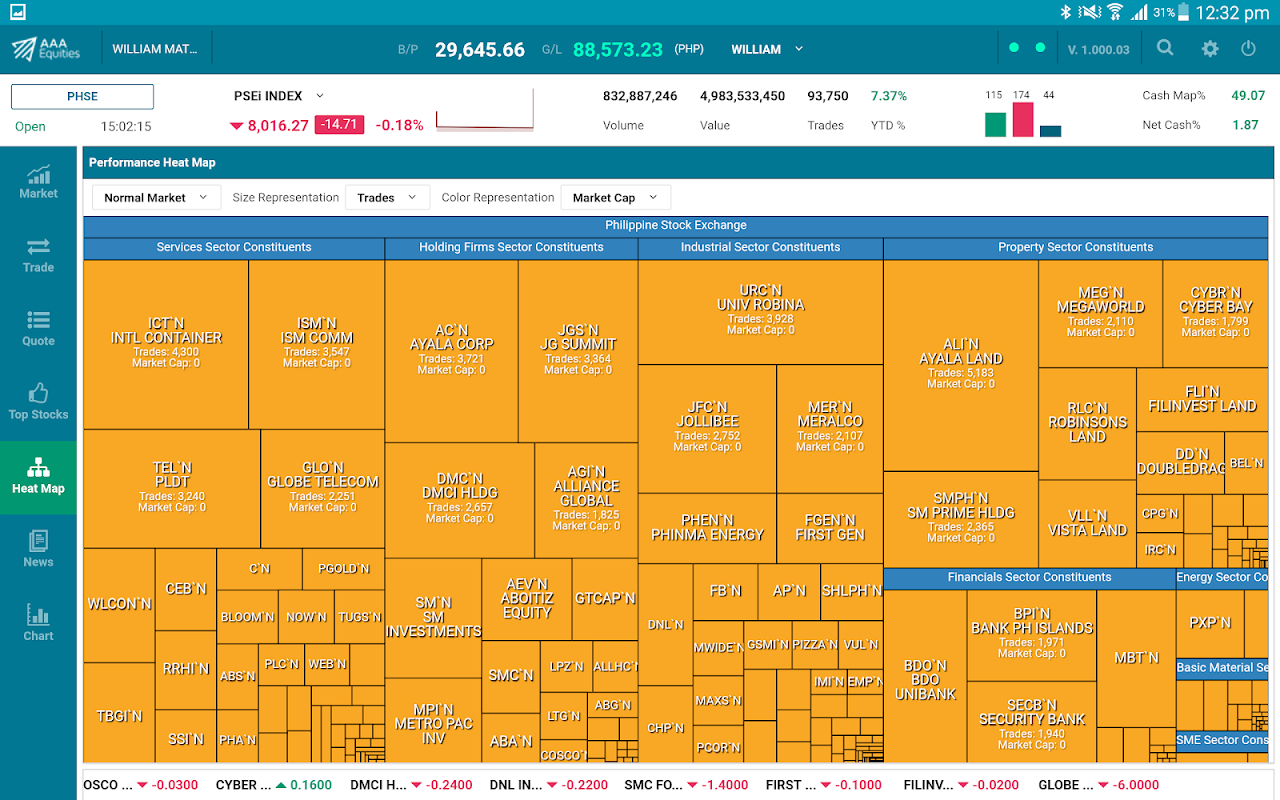Viewport: 1280px width, 800px height.
Task: Select Philippine Stock Exchange header
Action: pyautogui.click(x=676, y=225)
